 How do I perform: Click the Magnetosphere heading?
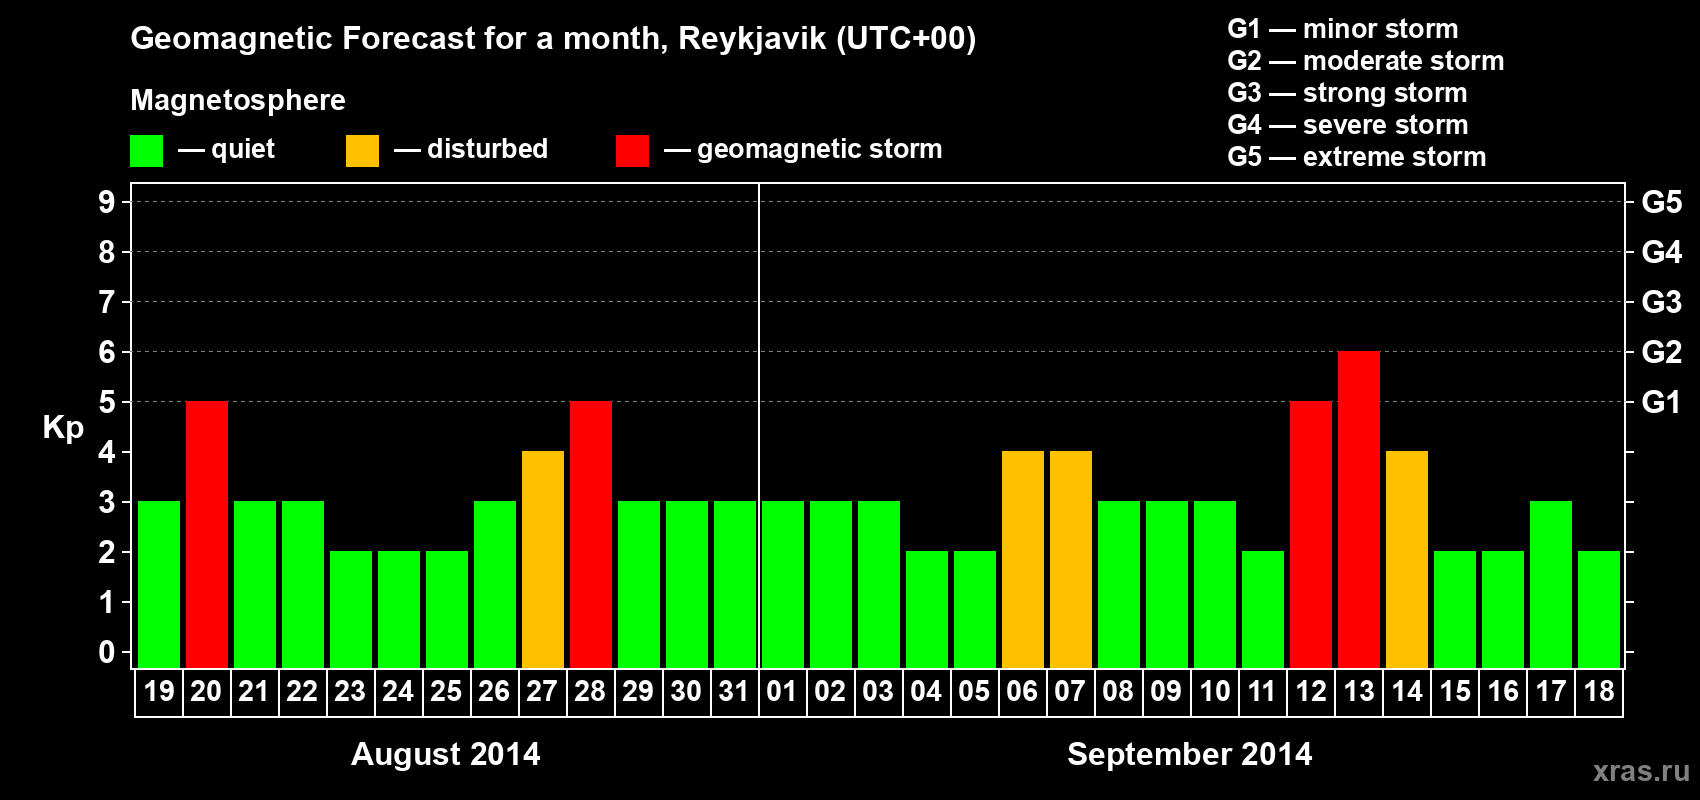(238, 101)
